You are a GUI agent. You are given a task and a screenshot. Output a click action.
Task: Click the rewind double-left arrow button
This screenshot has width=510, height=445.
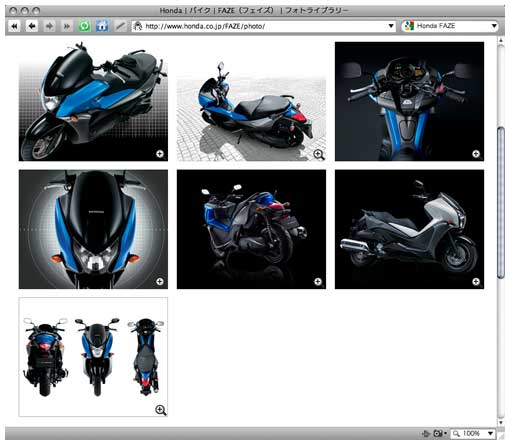(x=14, y=26)
